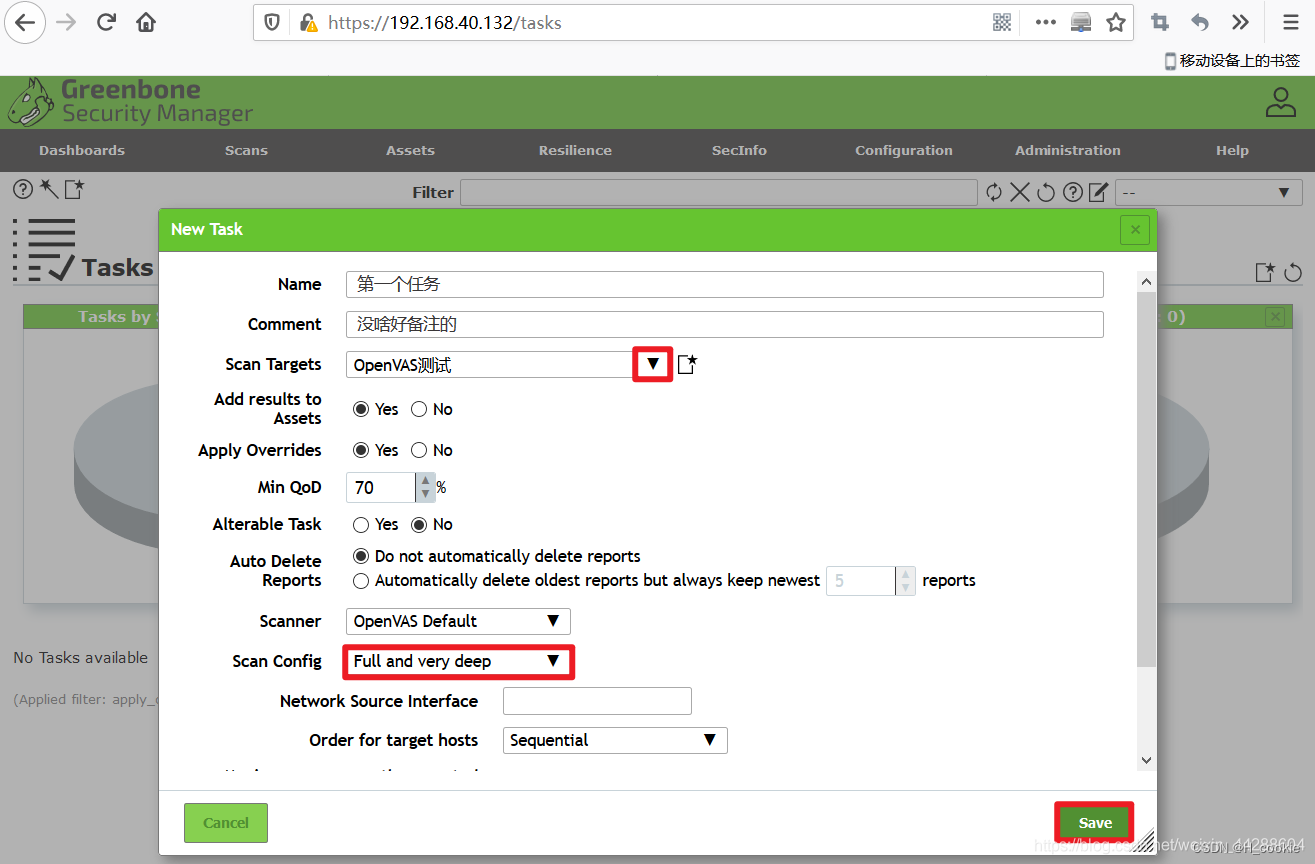Click the shield tracking protection icon
The height and width of the screenshot is (864, 1315).
tap(272, 22)
